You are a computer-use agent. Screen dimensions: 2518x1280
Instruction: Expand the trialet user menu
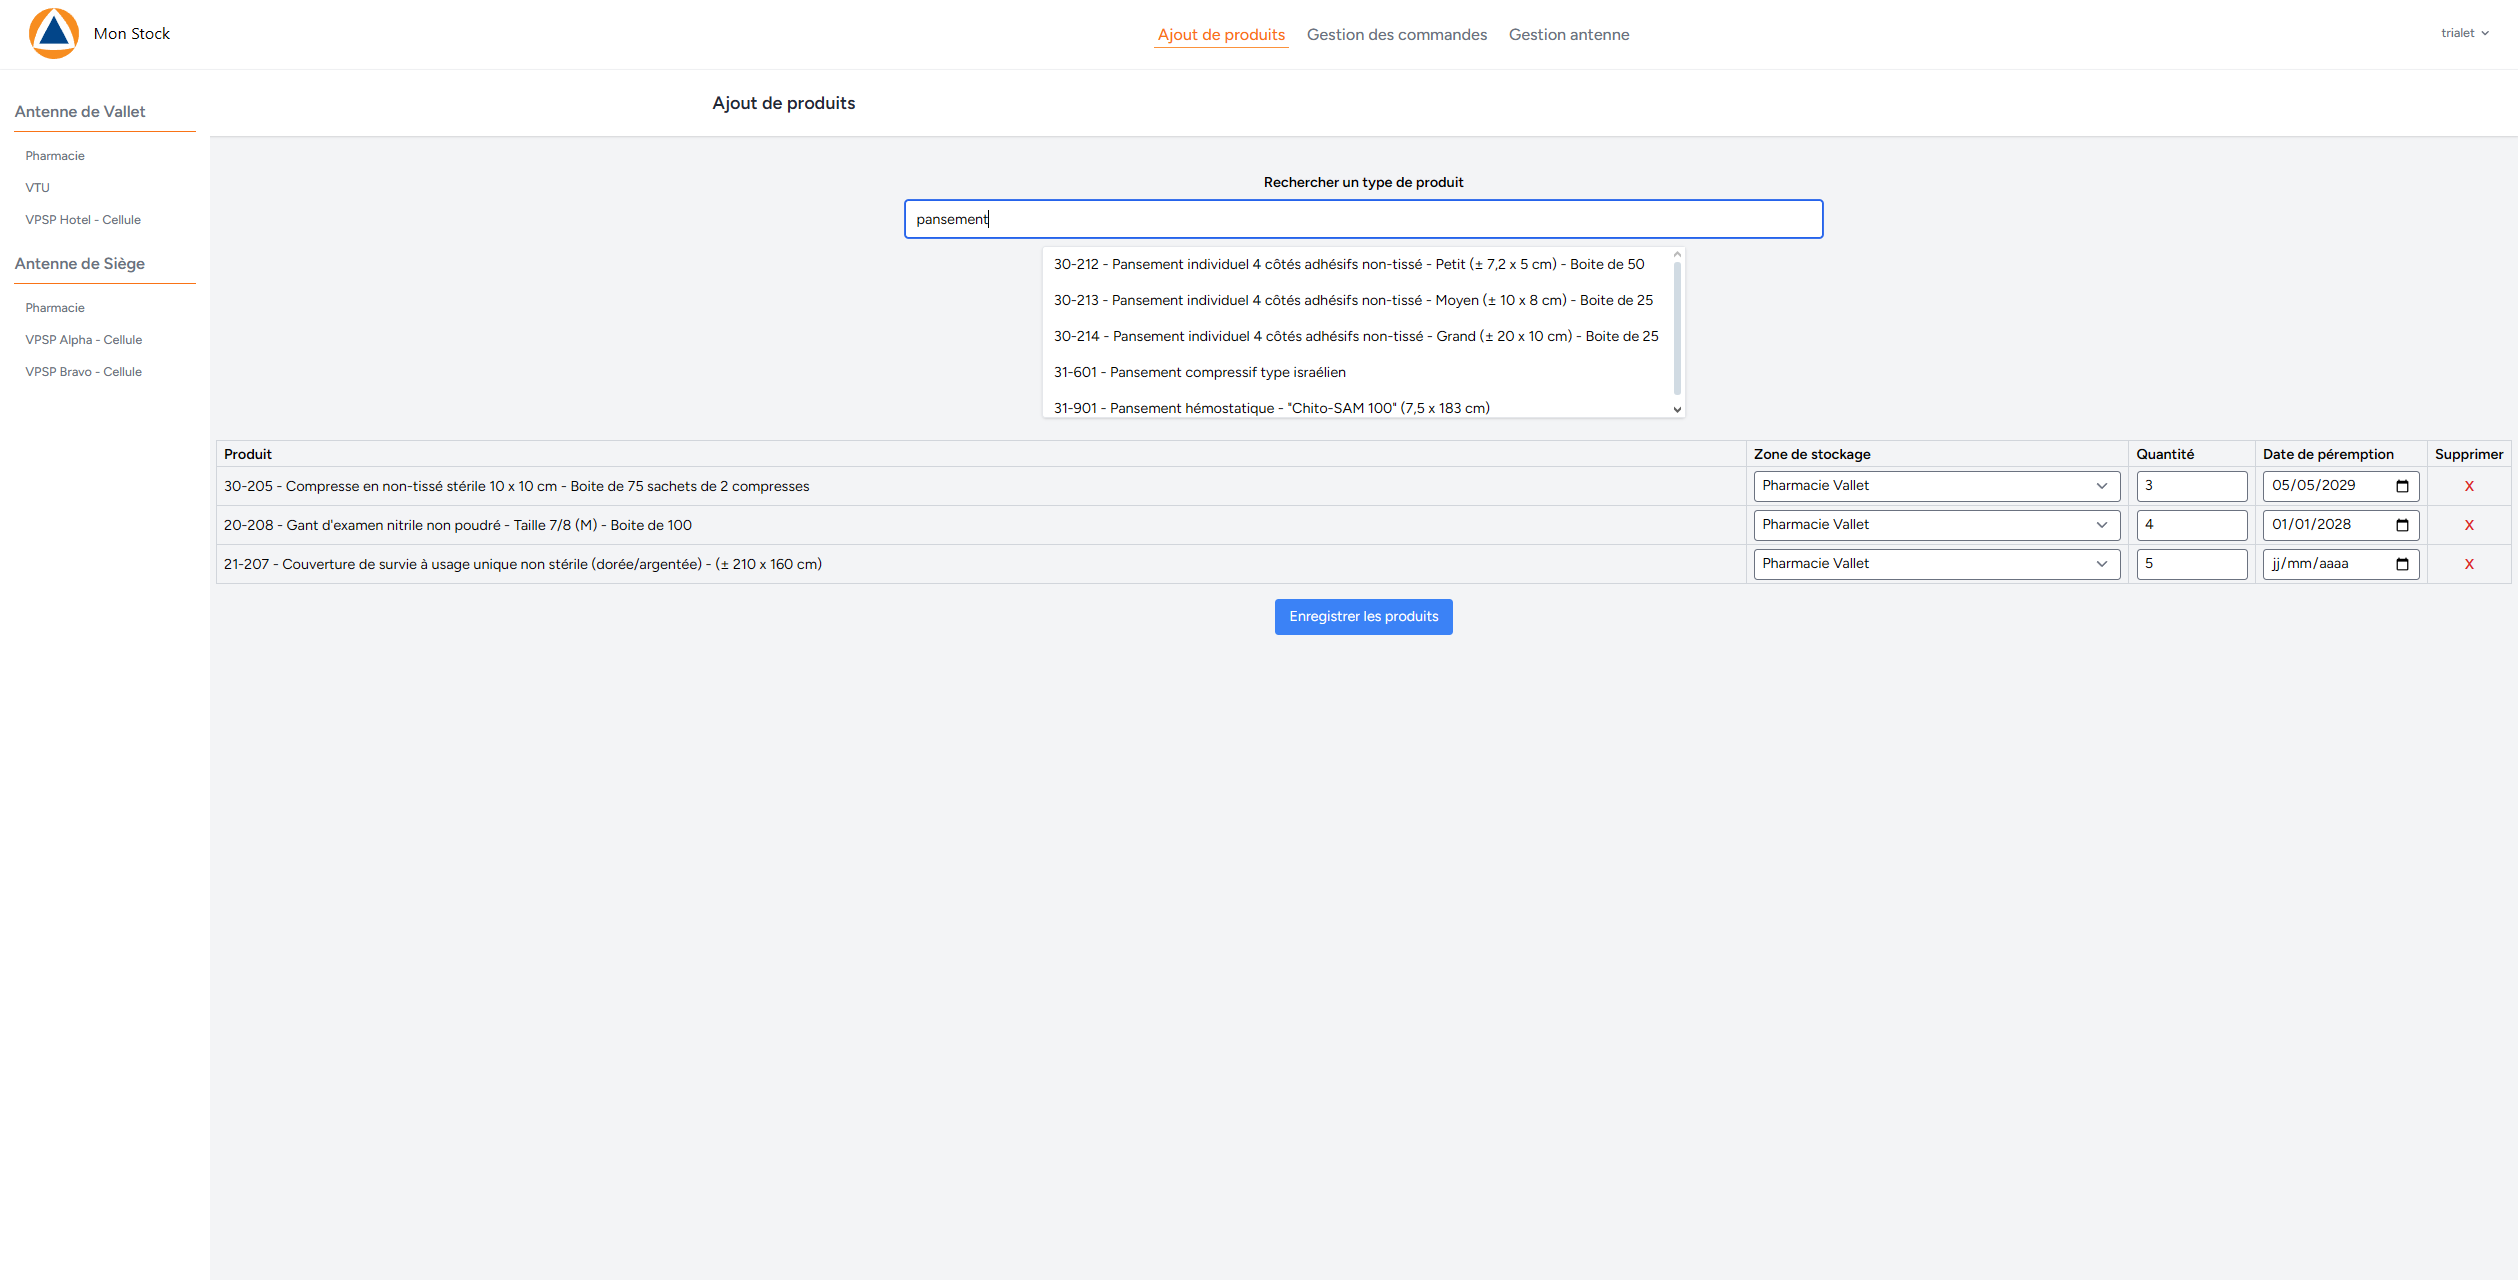pos(2464,33)
